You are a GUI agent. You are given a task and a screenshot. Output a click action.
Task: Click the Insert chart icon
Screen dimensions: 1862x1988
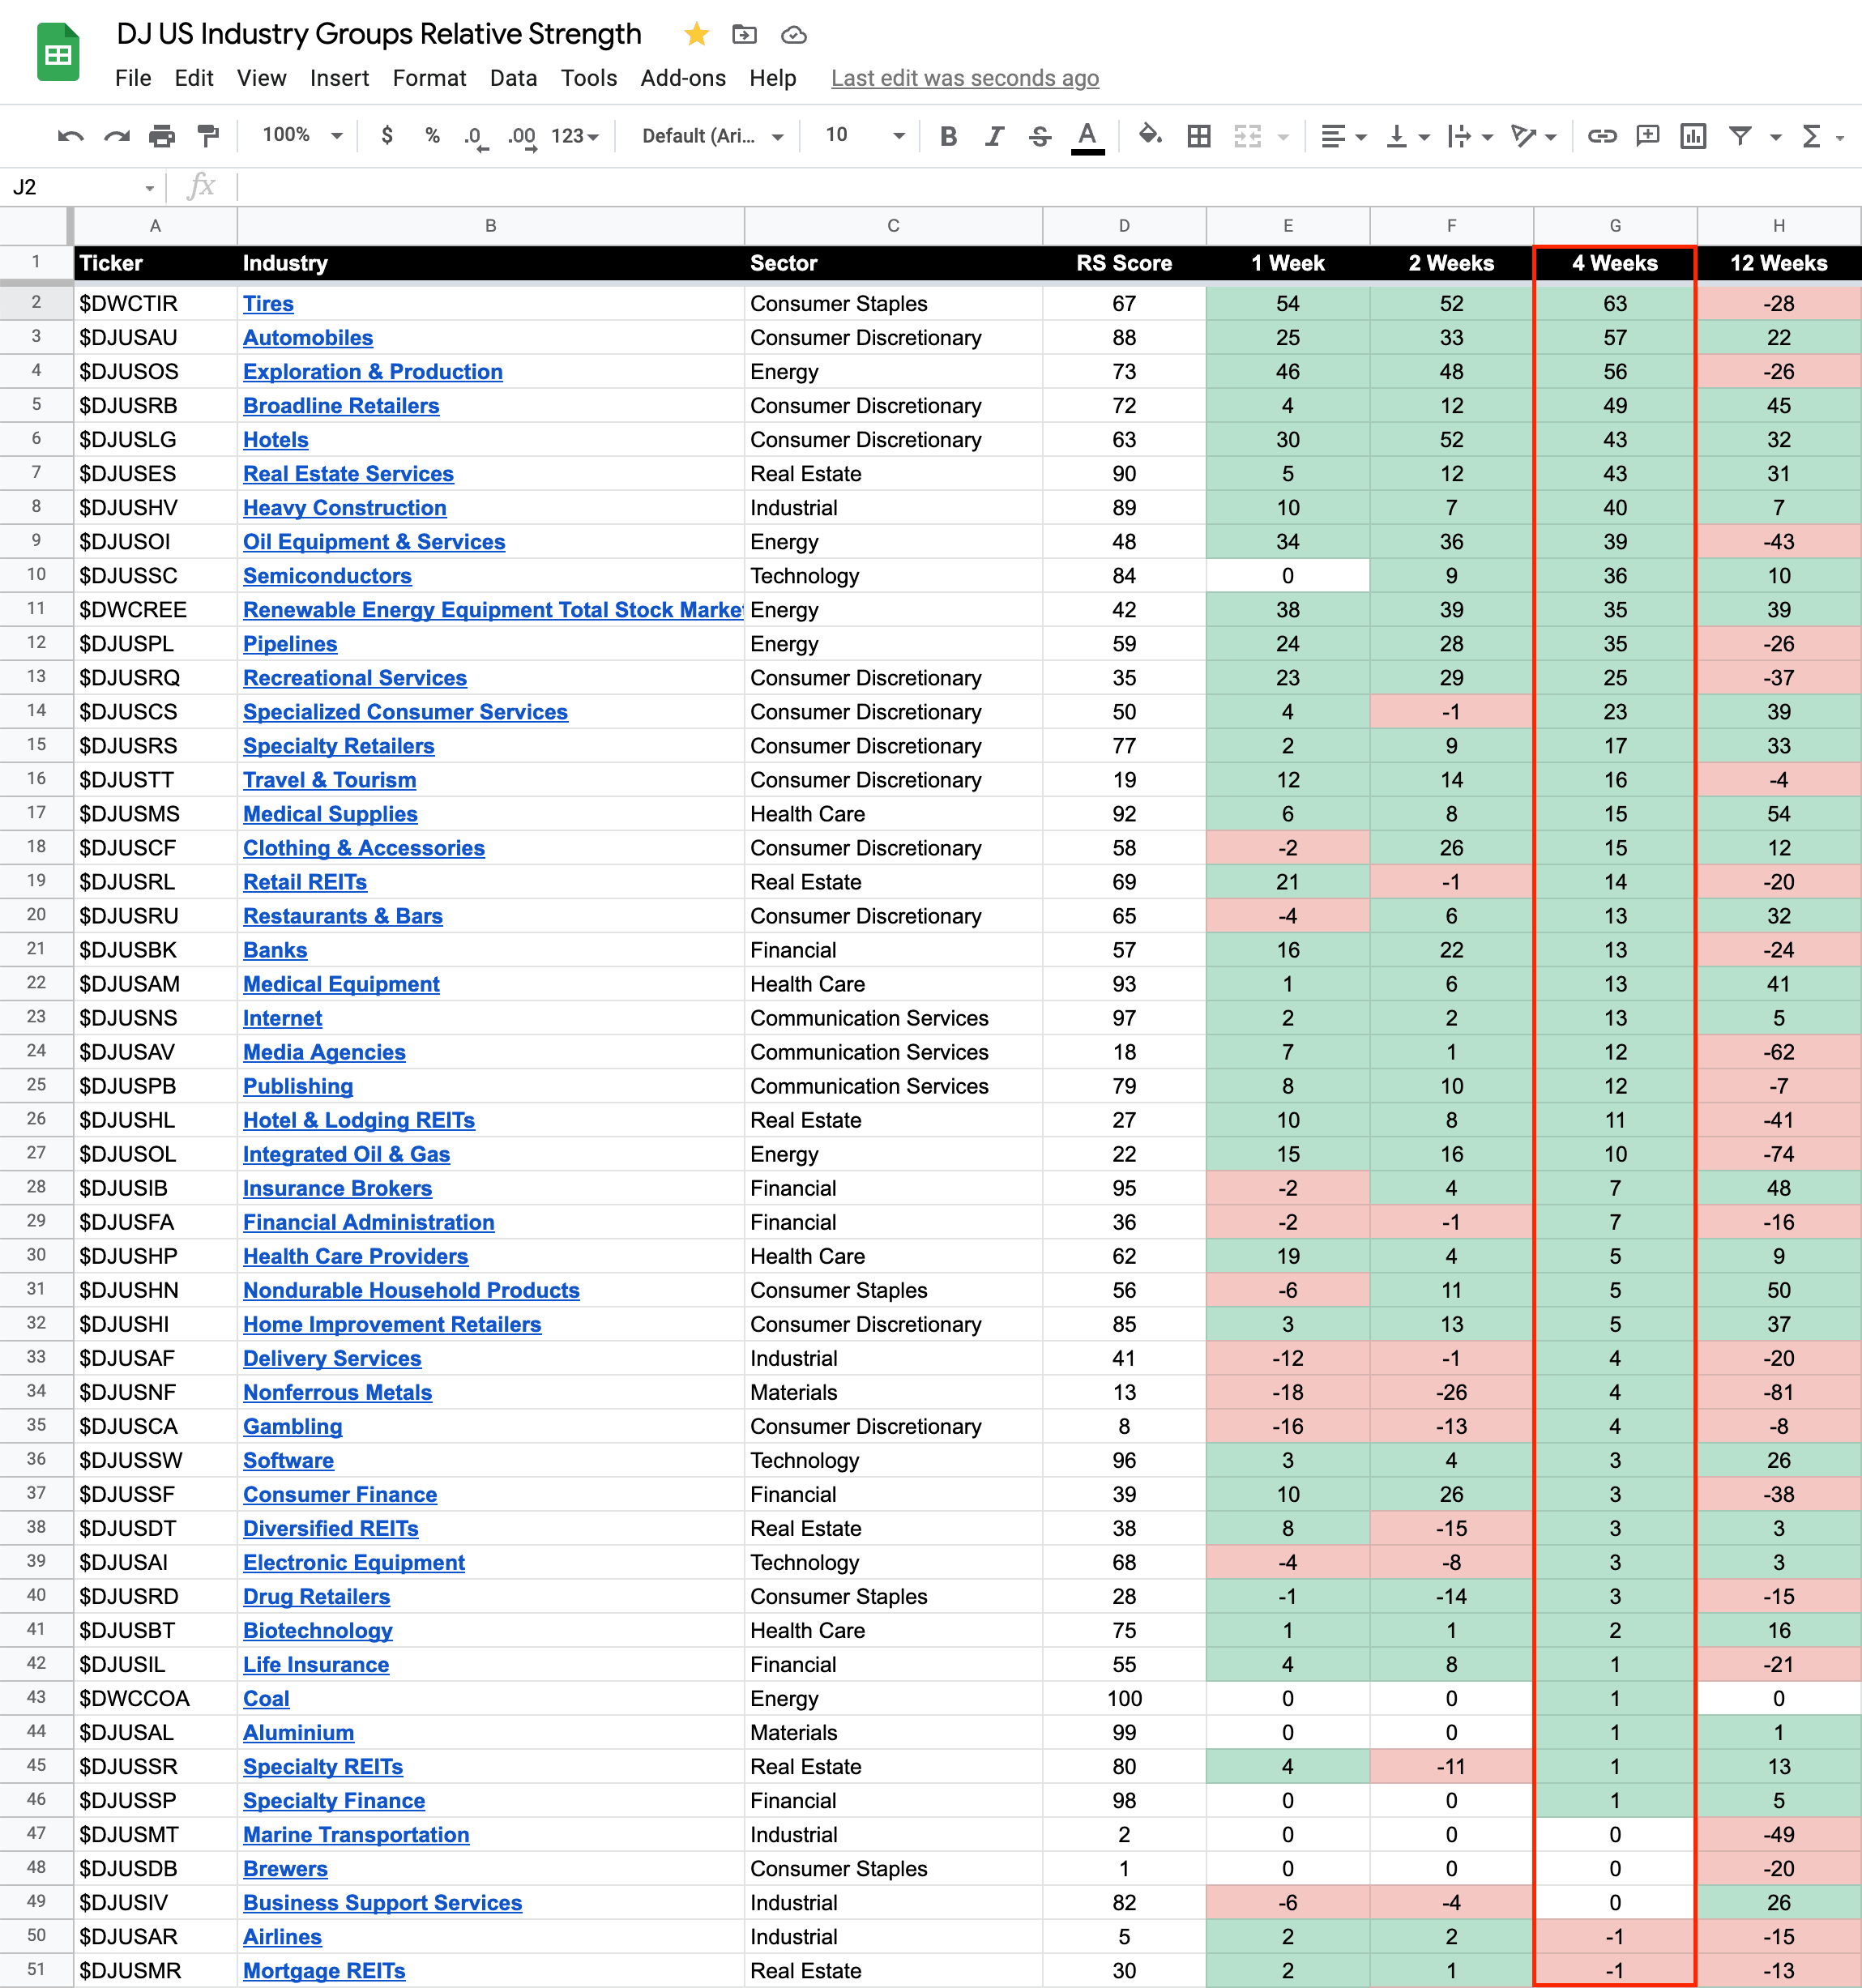(x=1693, y=136)
